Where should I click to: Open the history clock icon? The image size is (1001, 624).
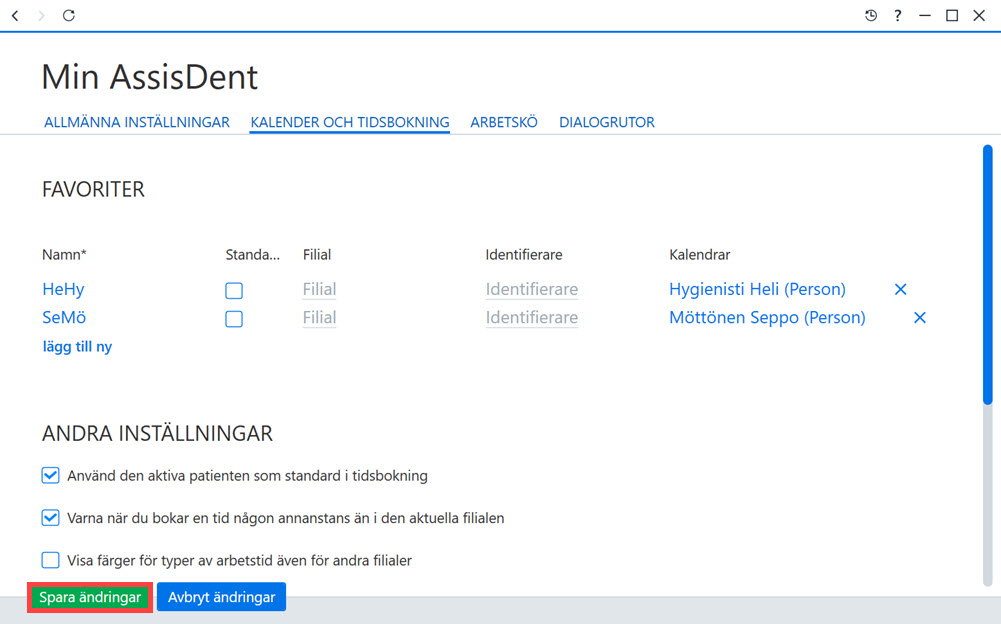(x=871, y=15)
